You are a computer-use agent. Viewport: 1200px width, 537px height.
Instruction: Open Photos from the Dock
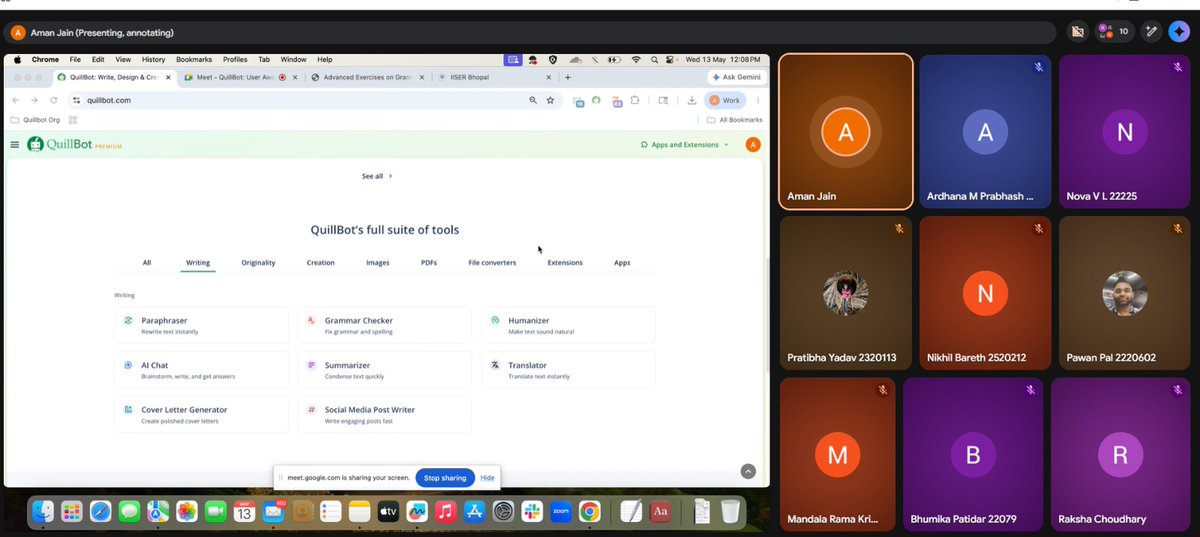(186, 511)
